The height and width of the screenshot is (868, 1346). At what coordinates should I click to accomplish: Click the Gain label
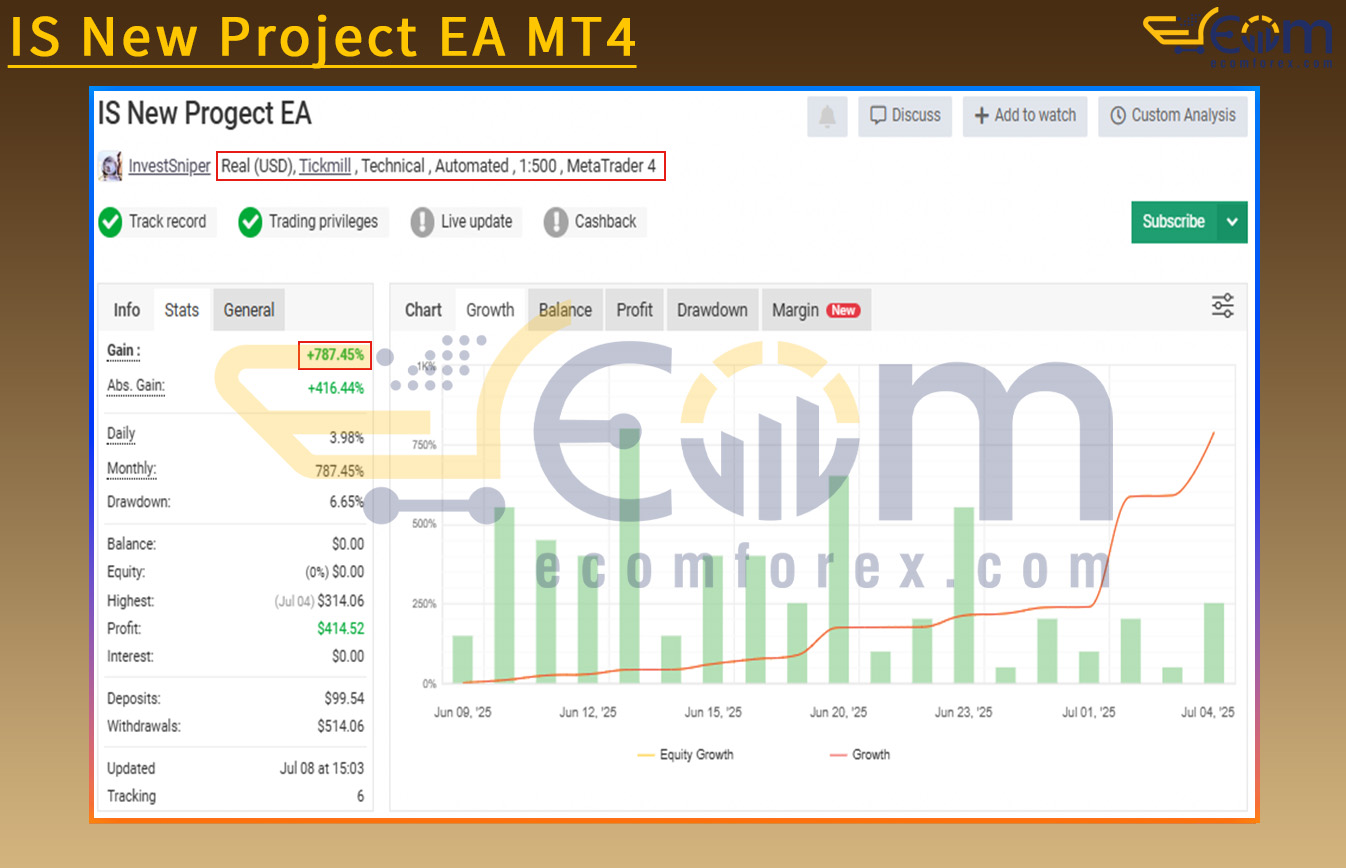click(x=123, y=352)
